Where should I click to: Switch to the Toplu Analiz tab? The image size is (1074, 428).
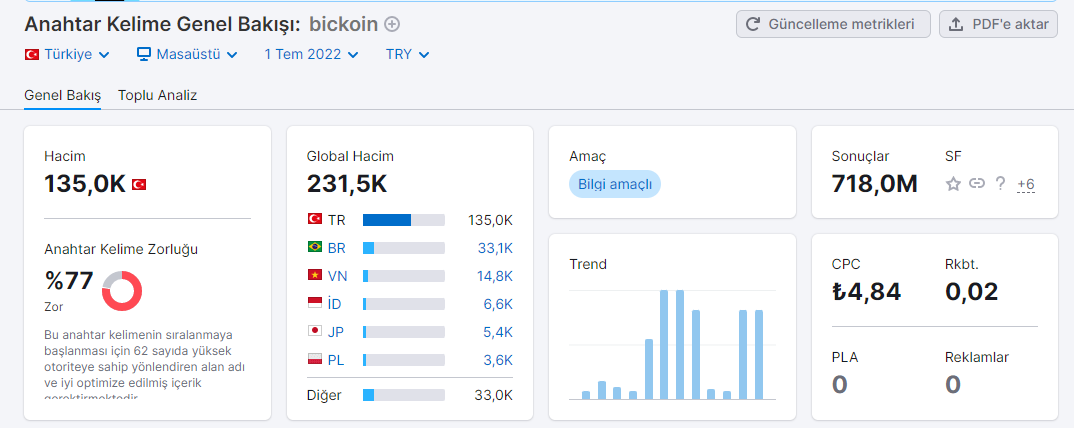point(158,95)
